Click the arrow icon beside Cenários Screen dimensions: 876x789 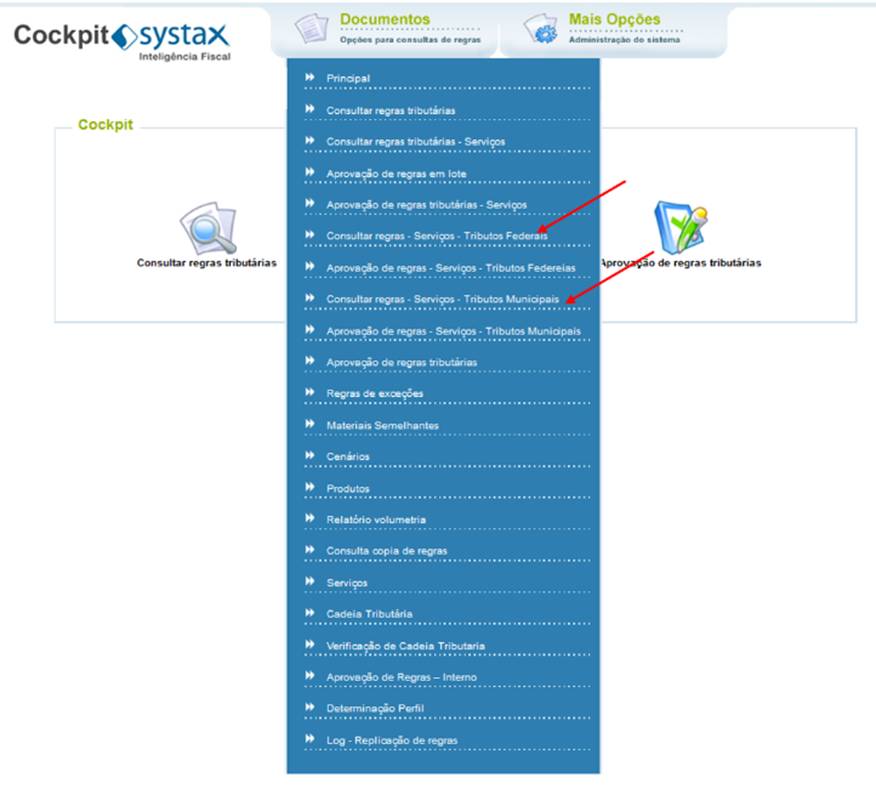tap(310, 455)
